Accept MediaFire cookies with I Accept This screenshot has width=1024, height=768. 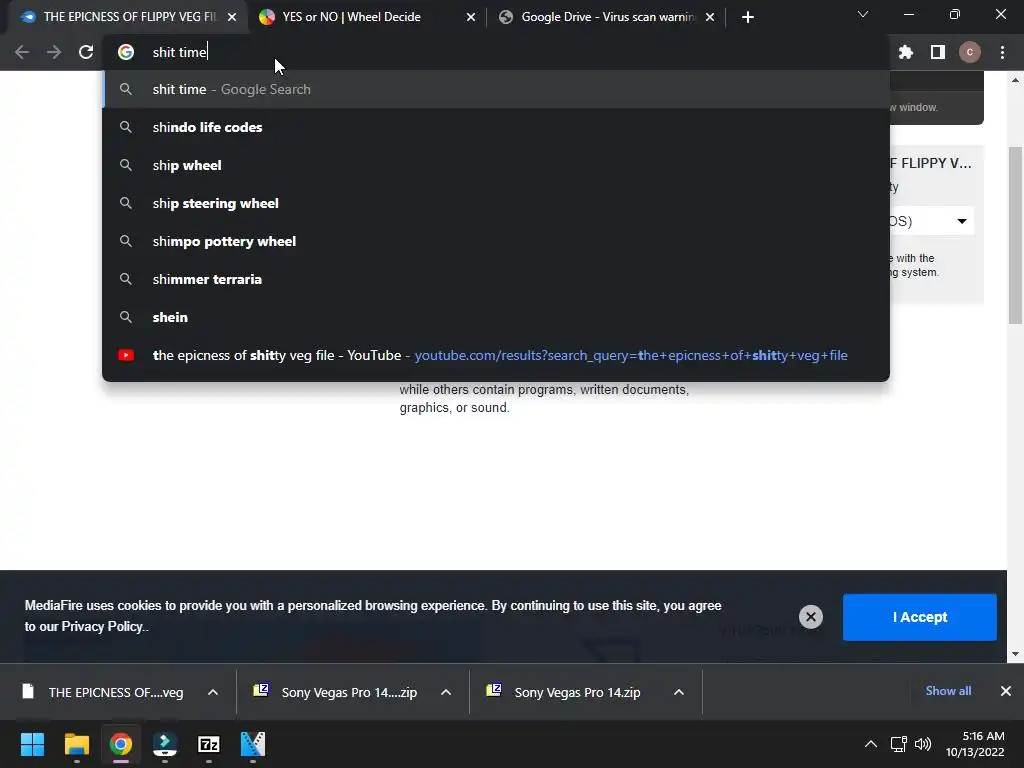point(920,617)
